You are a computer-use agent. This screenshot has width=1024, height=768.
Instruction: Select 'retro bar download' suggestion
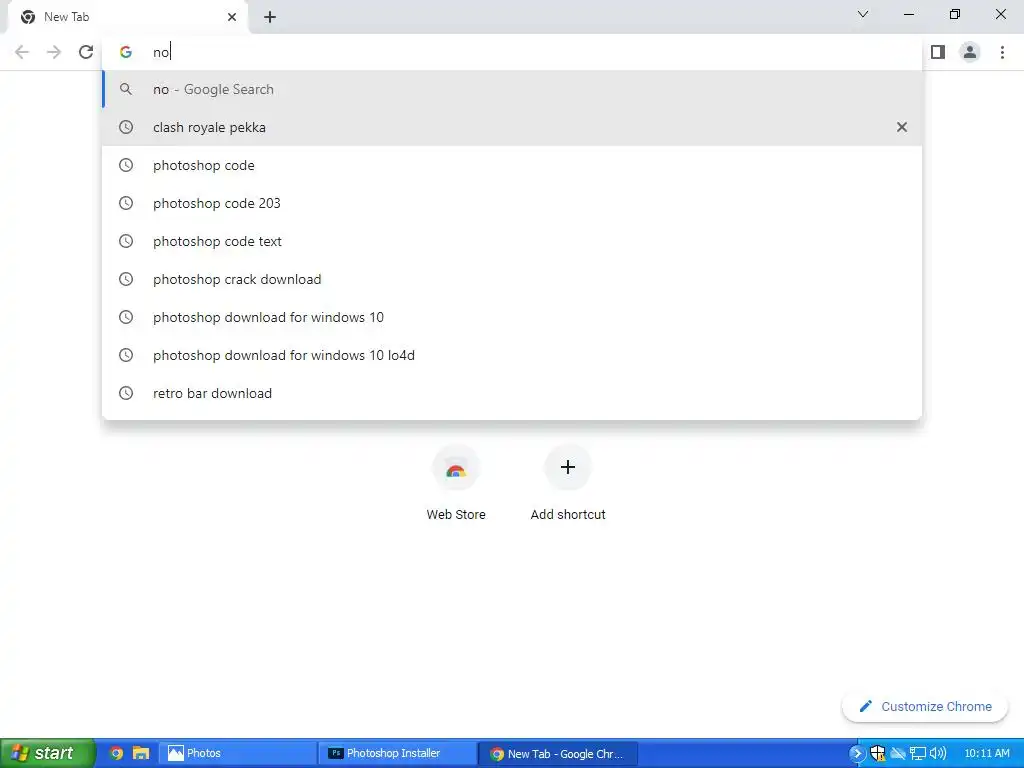(512, 393)
